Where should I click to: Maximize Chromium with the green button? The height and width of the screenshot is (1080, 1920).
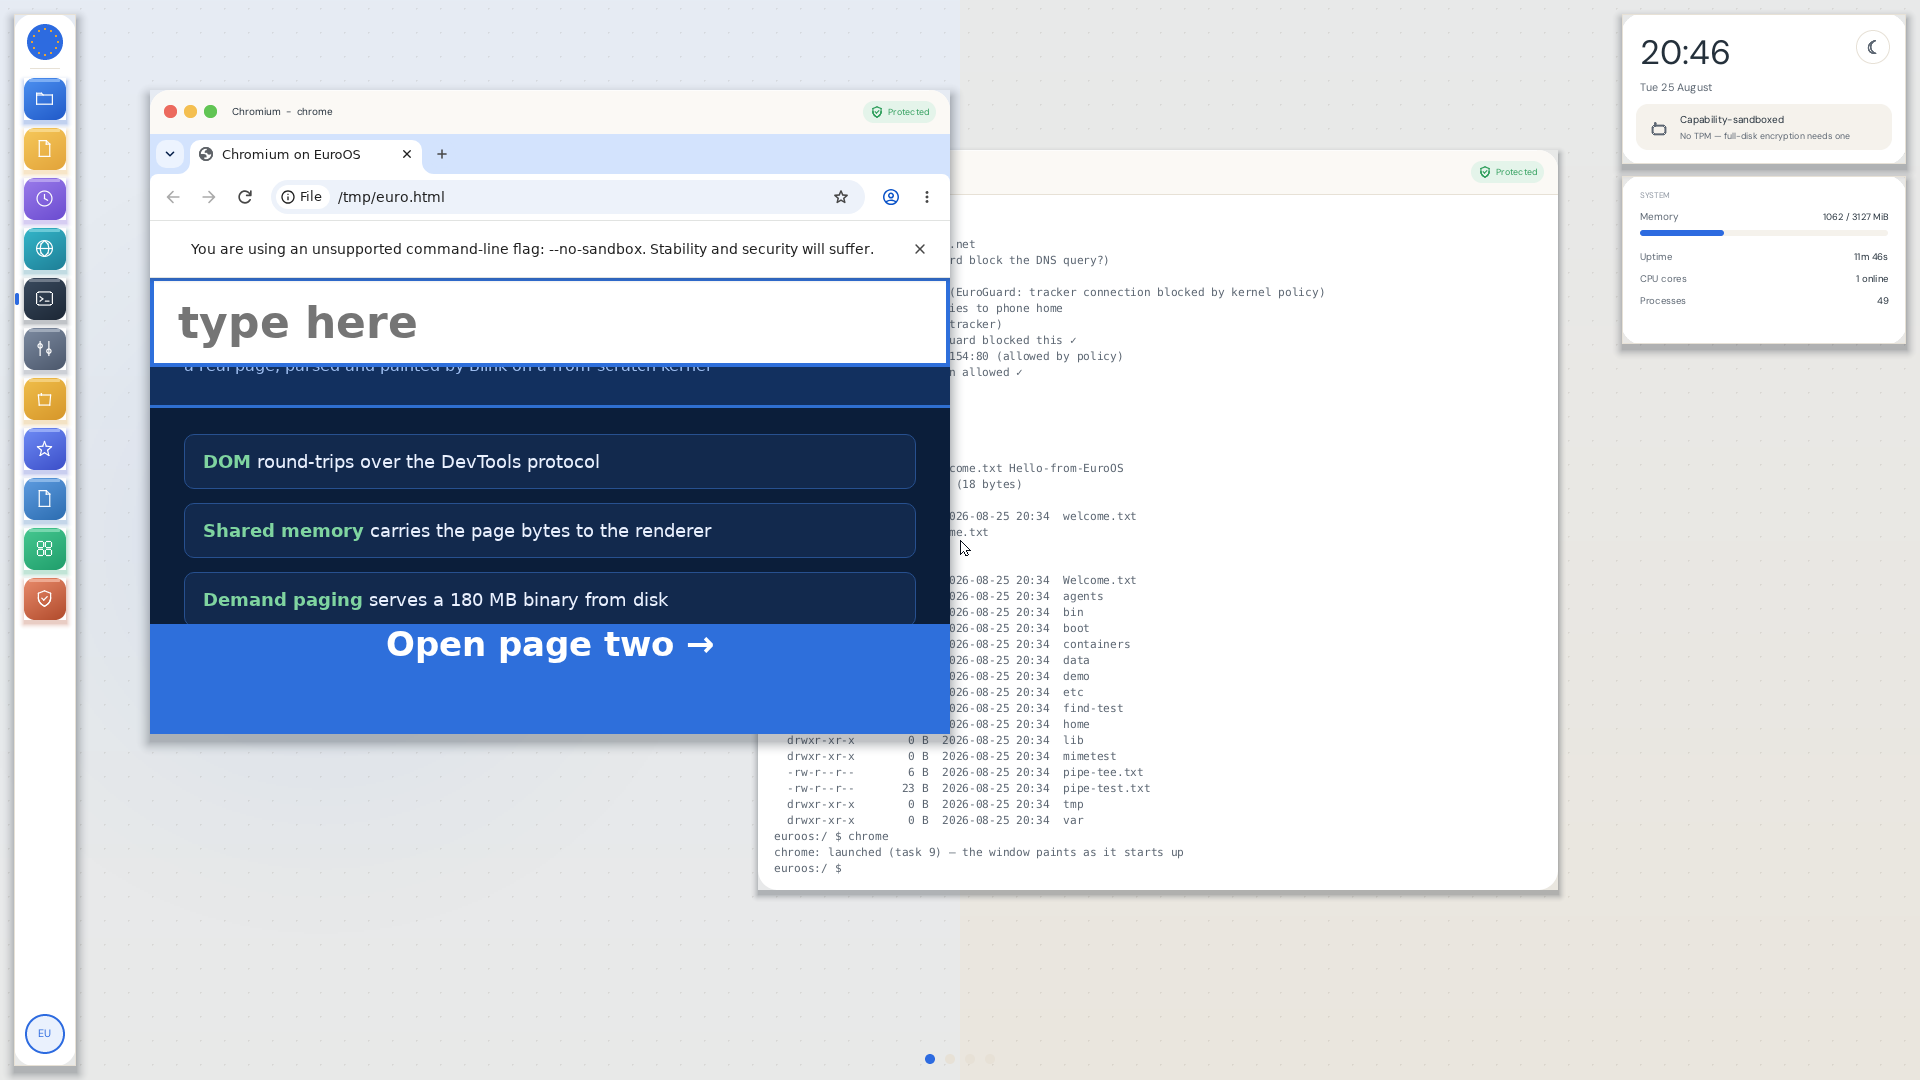(x=211, y=112)
